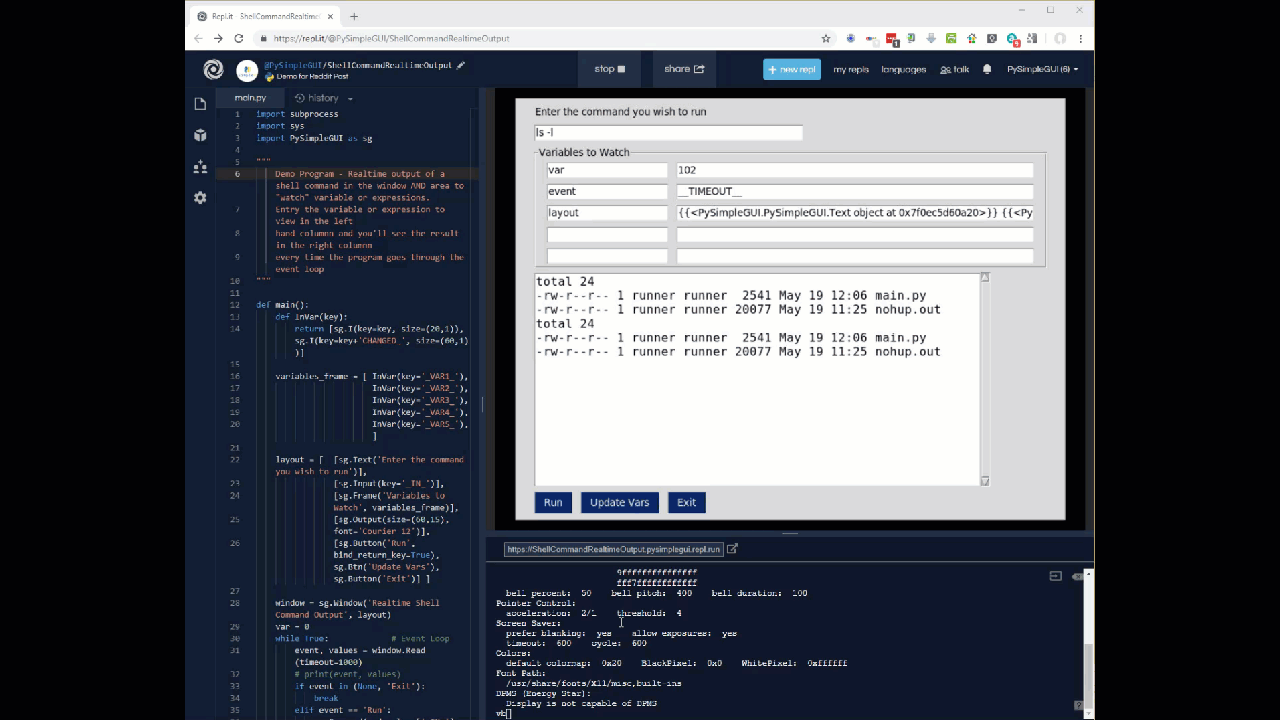Click the red extension icon with the badge
Screen dimensions: 1280x720
(892, 39)
